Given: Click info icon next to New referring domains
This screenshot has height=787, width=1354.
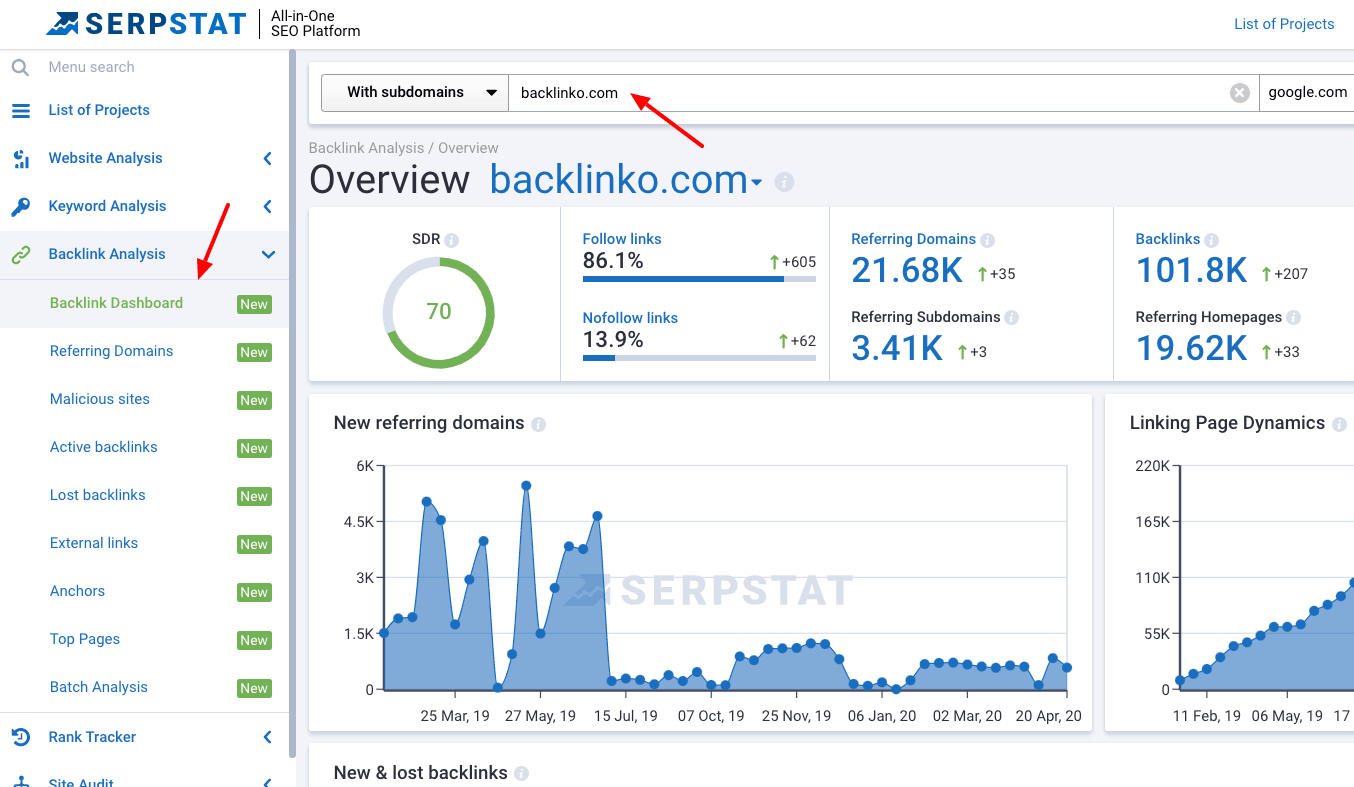Looking at the screenshot, I should pyautogui.click(x=538, y=424).
